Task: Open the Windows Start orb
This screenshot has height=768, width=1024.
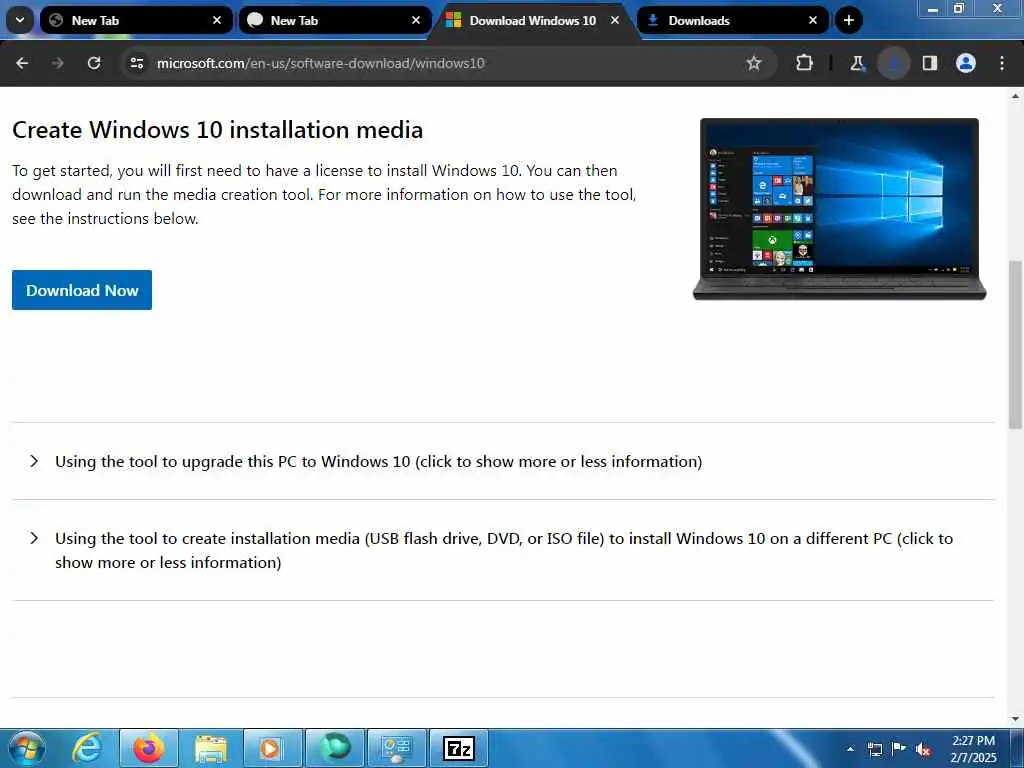Action: [x=26, y=748]
